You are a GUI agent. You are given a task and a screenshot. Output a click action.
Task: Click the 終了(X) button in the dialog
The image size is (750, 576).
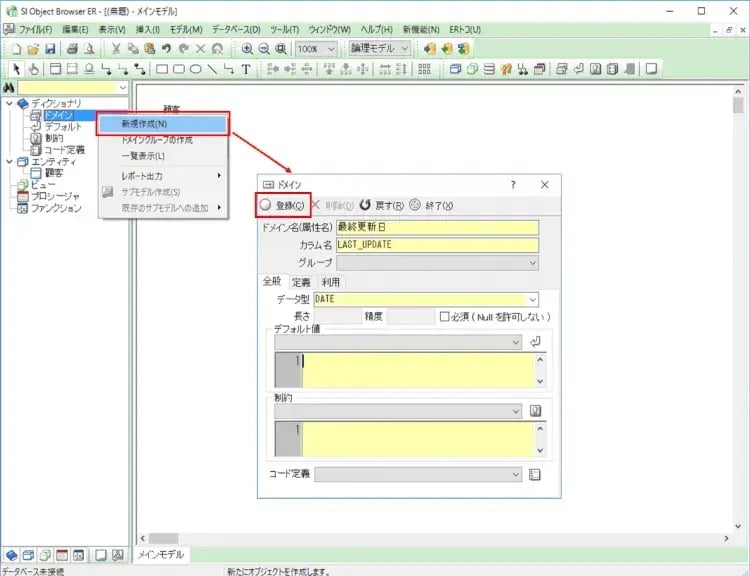coord(431,205)
